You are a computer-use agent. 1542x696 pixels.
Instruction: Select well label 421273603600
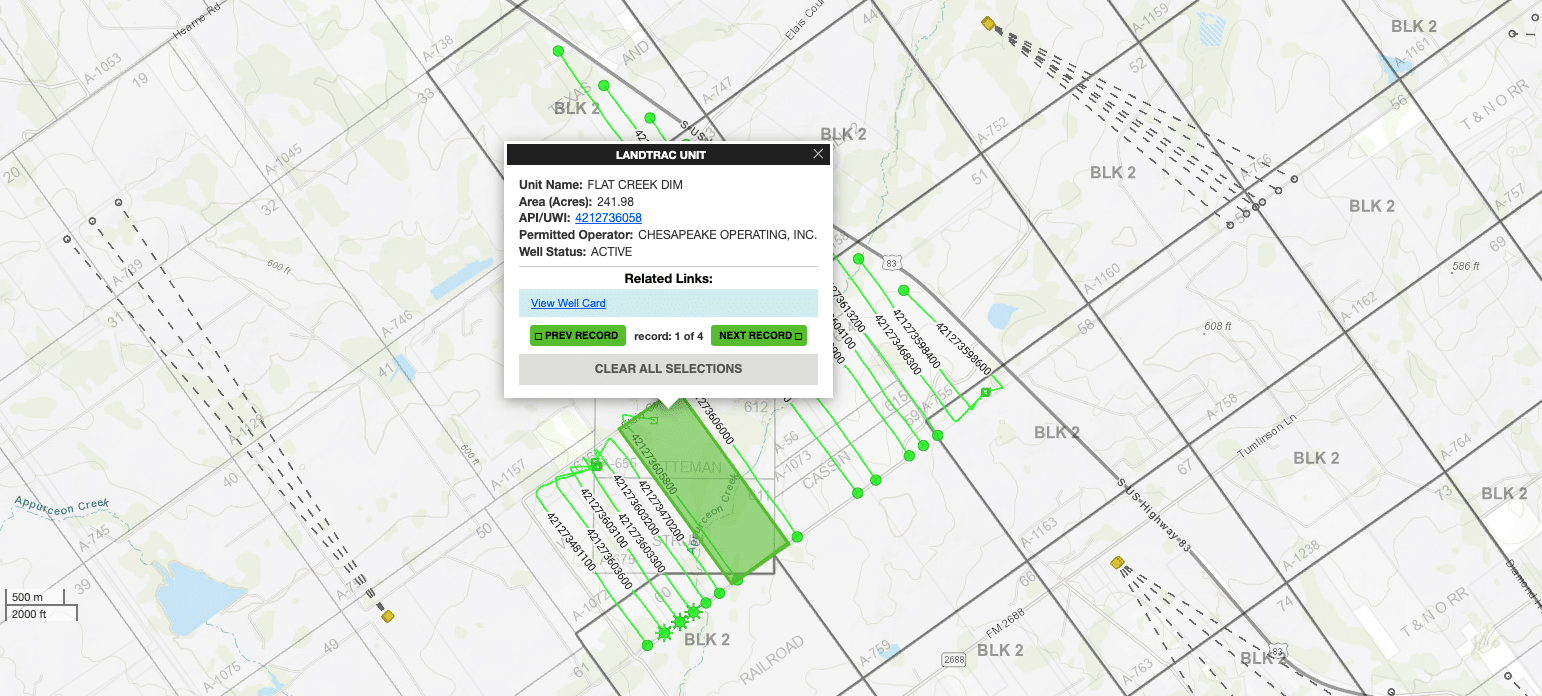(609, 559)
